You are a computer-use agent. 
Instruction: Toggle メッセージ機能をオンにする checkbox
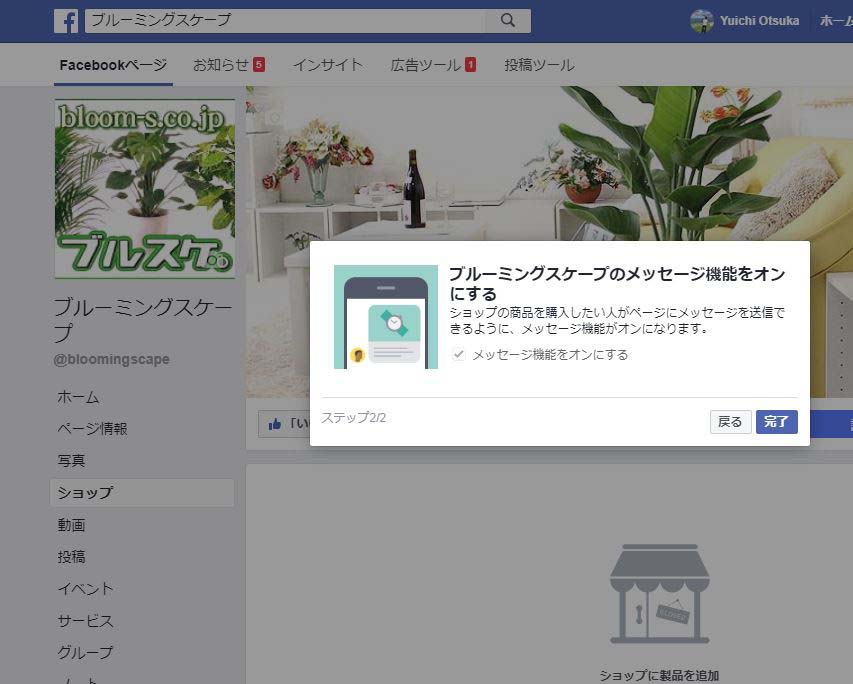point(459,355)
